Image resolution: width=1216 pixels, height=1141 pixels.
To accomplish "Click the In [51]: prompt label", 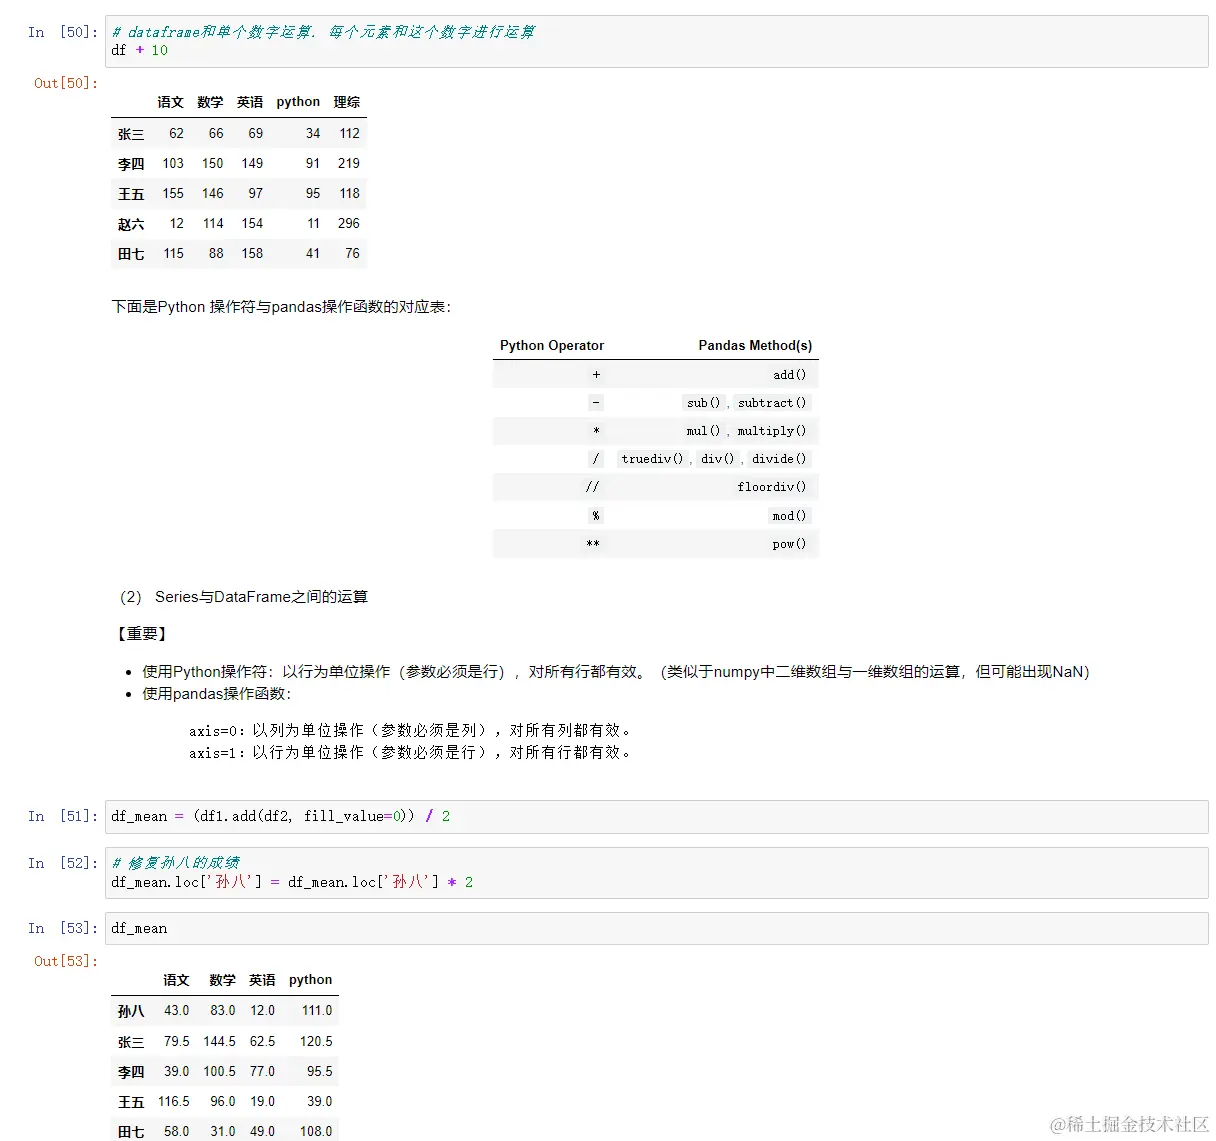I will 63,816.
